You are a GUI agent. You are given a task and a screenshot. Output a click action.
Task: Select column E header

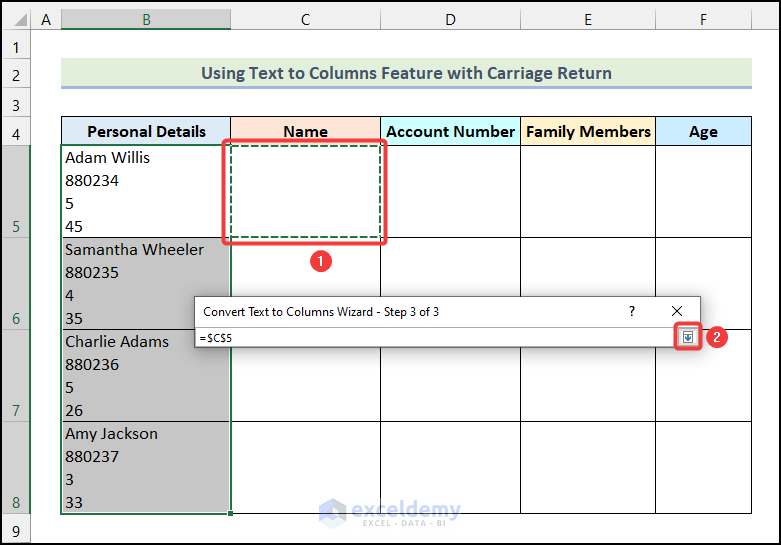pyautogui.click(x=587, y=19)
